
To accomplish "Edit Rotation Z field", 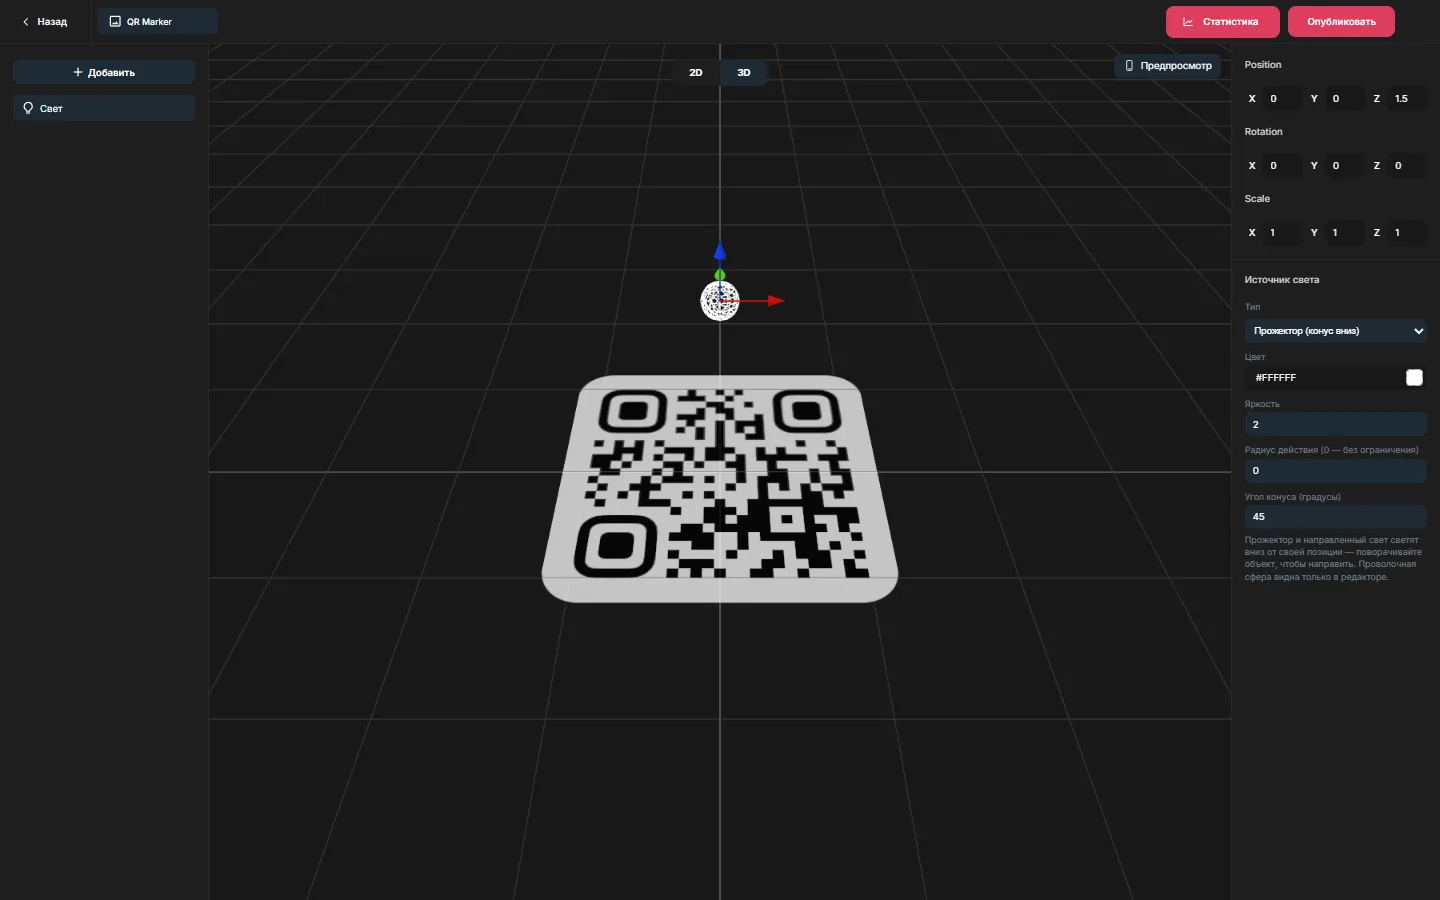I will pyautogui.click(x=1407, y=165).
